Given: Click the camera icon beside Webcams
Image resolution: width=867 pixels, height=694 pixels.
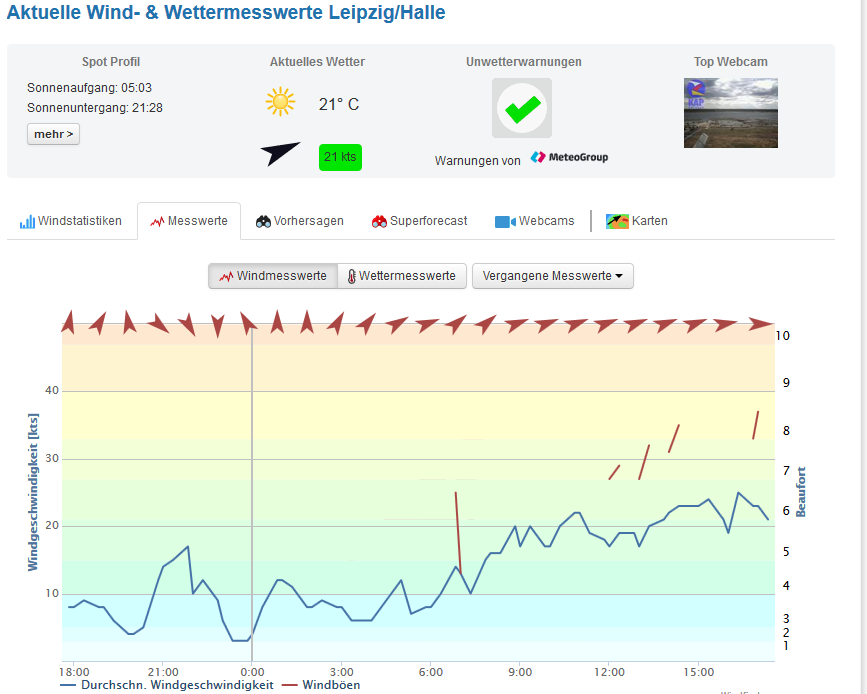Looking at the screenshot, I should pos(504,221).
